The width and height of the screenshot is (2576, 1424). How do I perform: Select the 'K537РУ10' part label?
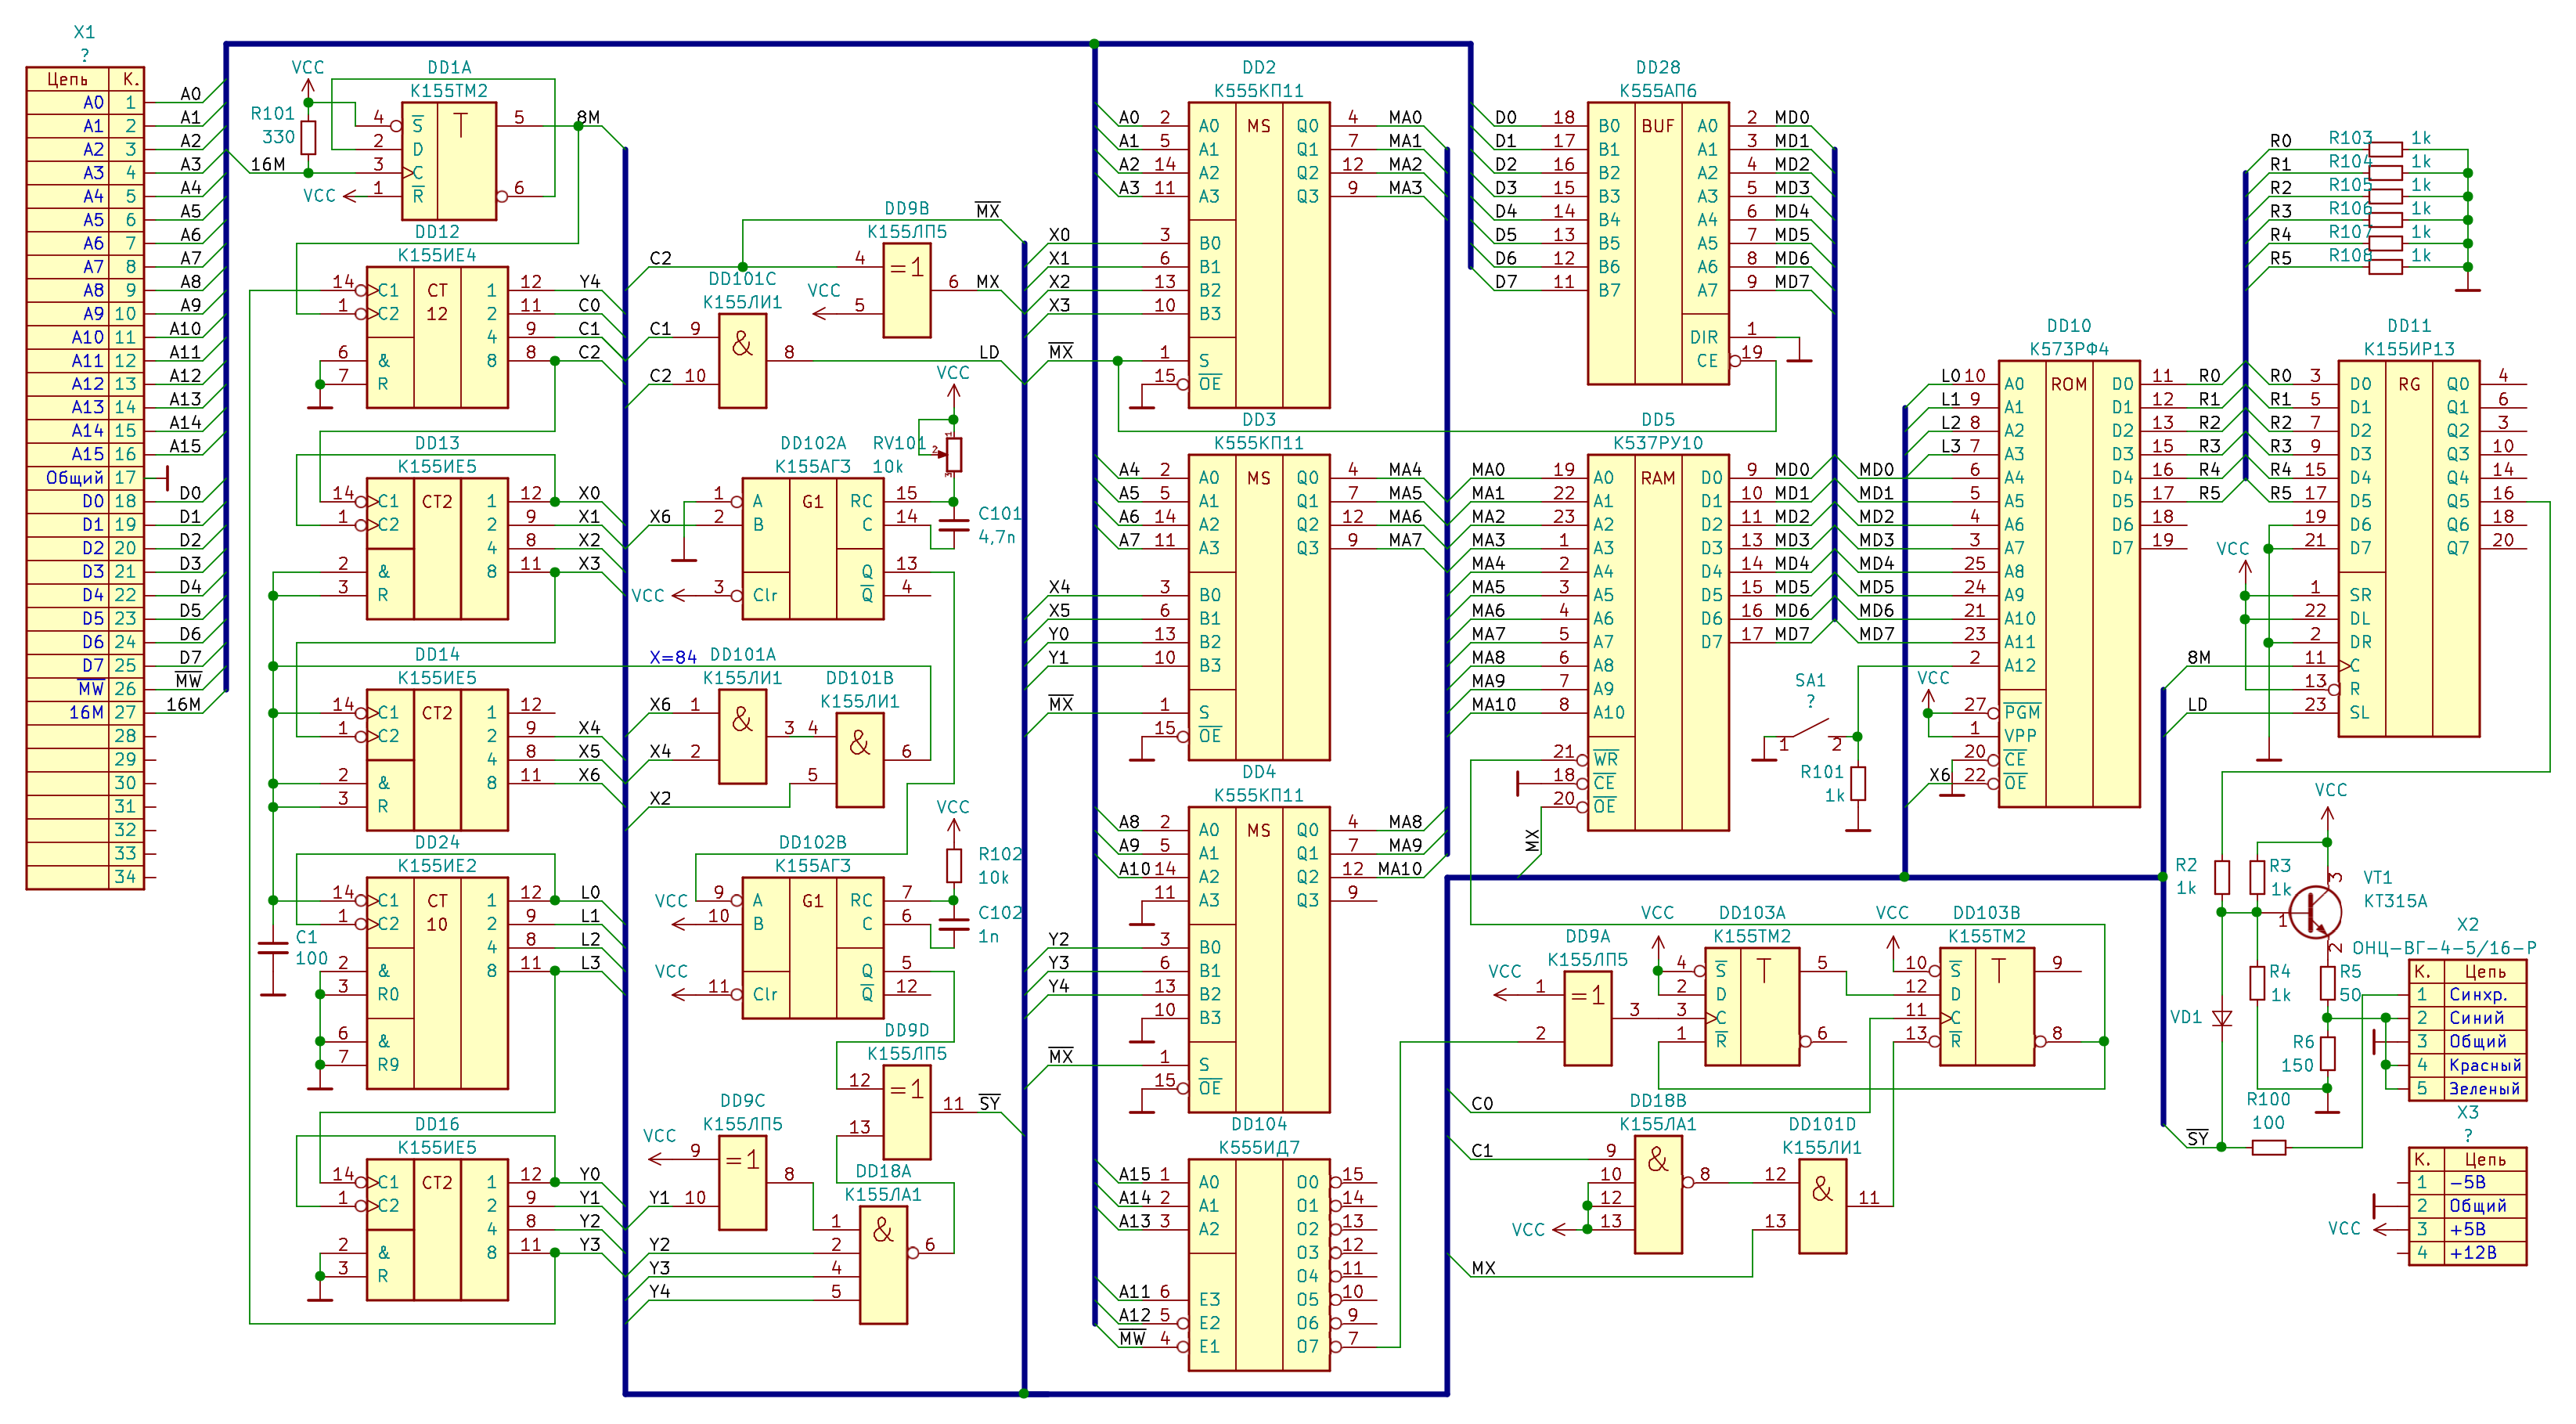point(1658,443)
